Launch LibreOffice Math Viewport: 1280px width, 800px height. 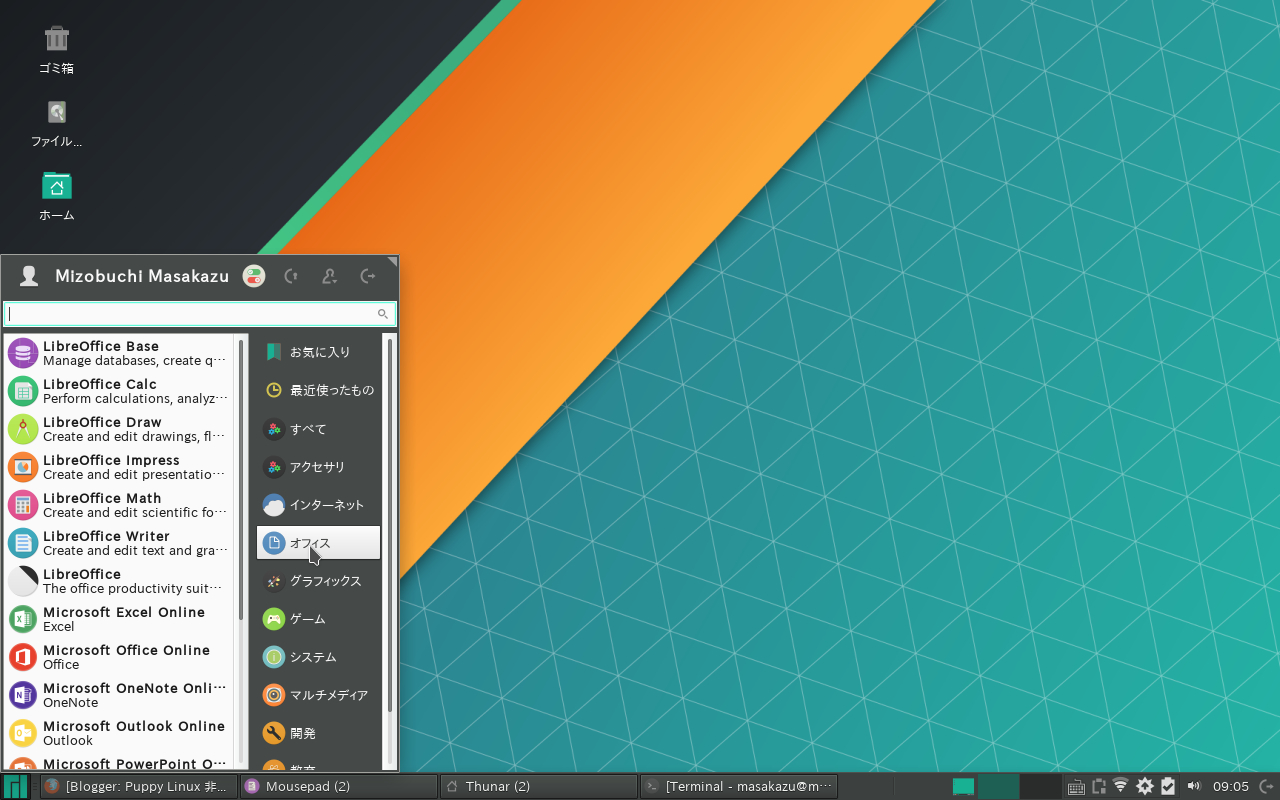(119, 505)
